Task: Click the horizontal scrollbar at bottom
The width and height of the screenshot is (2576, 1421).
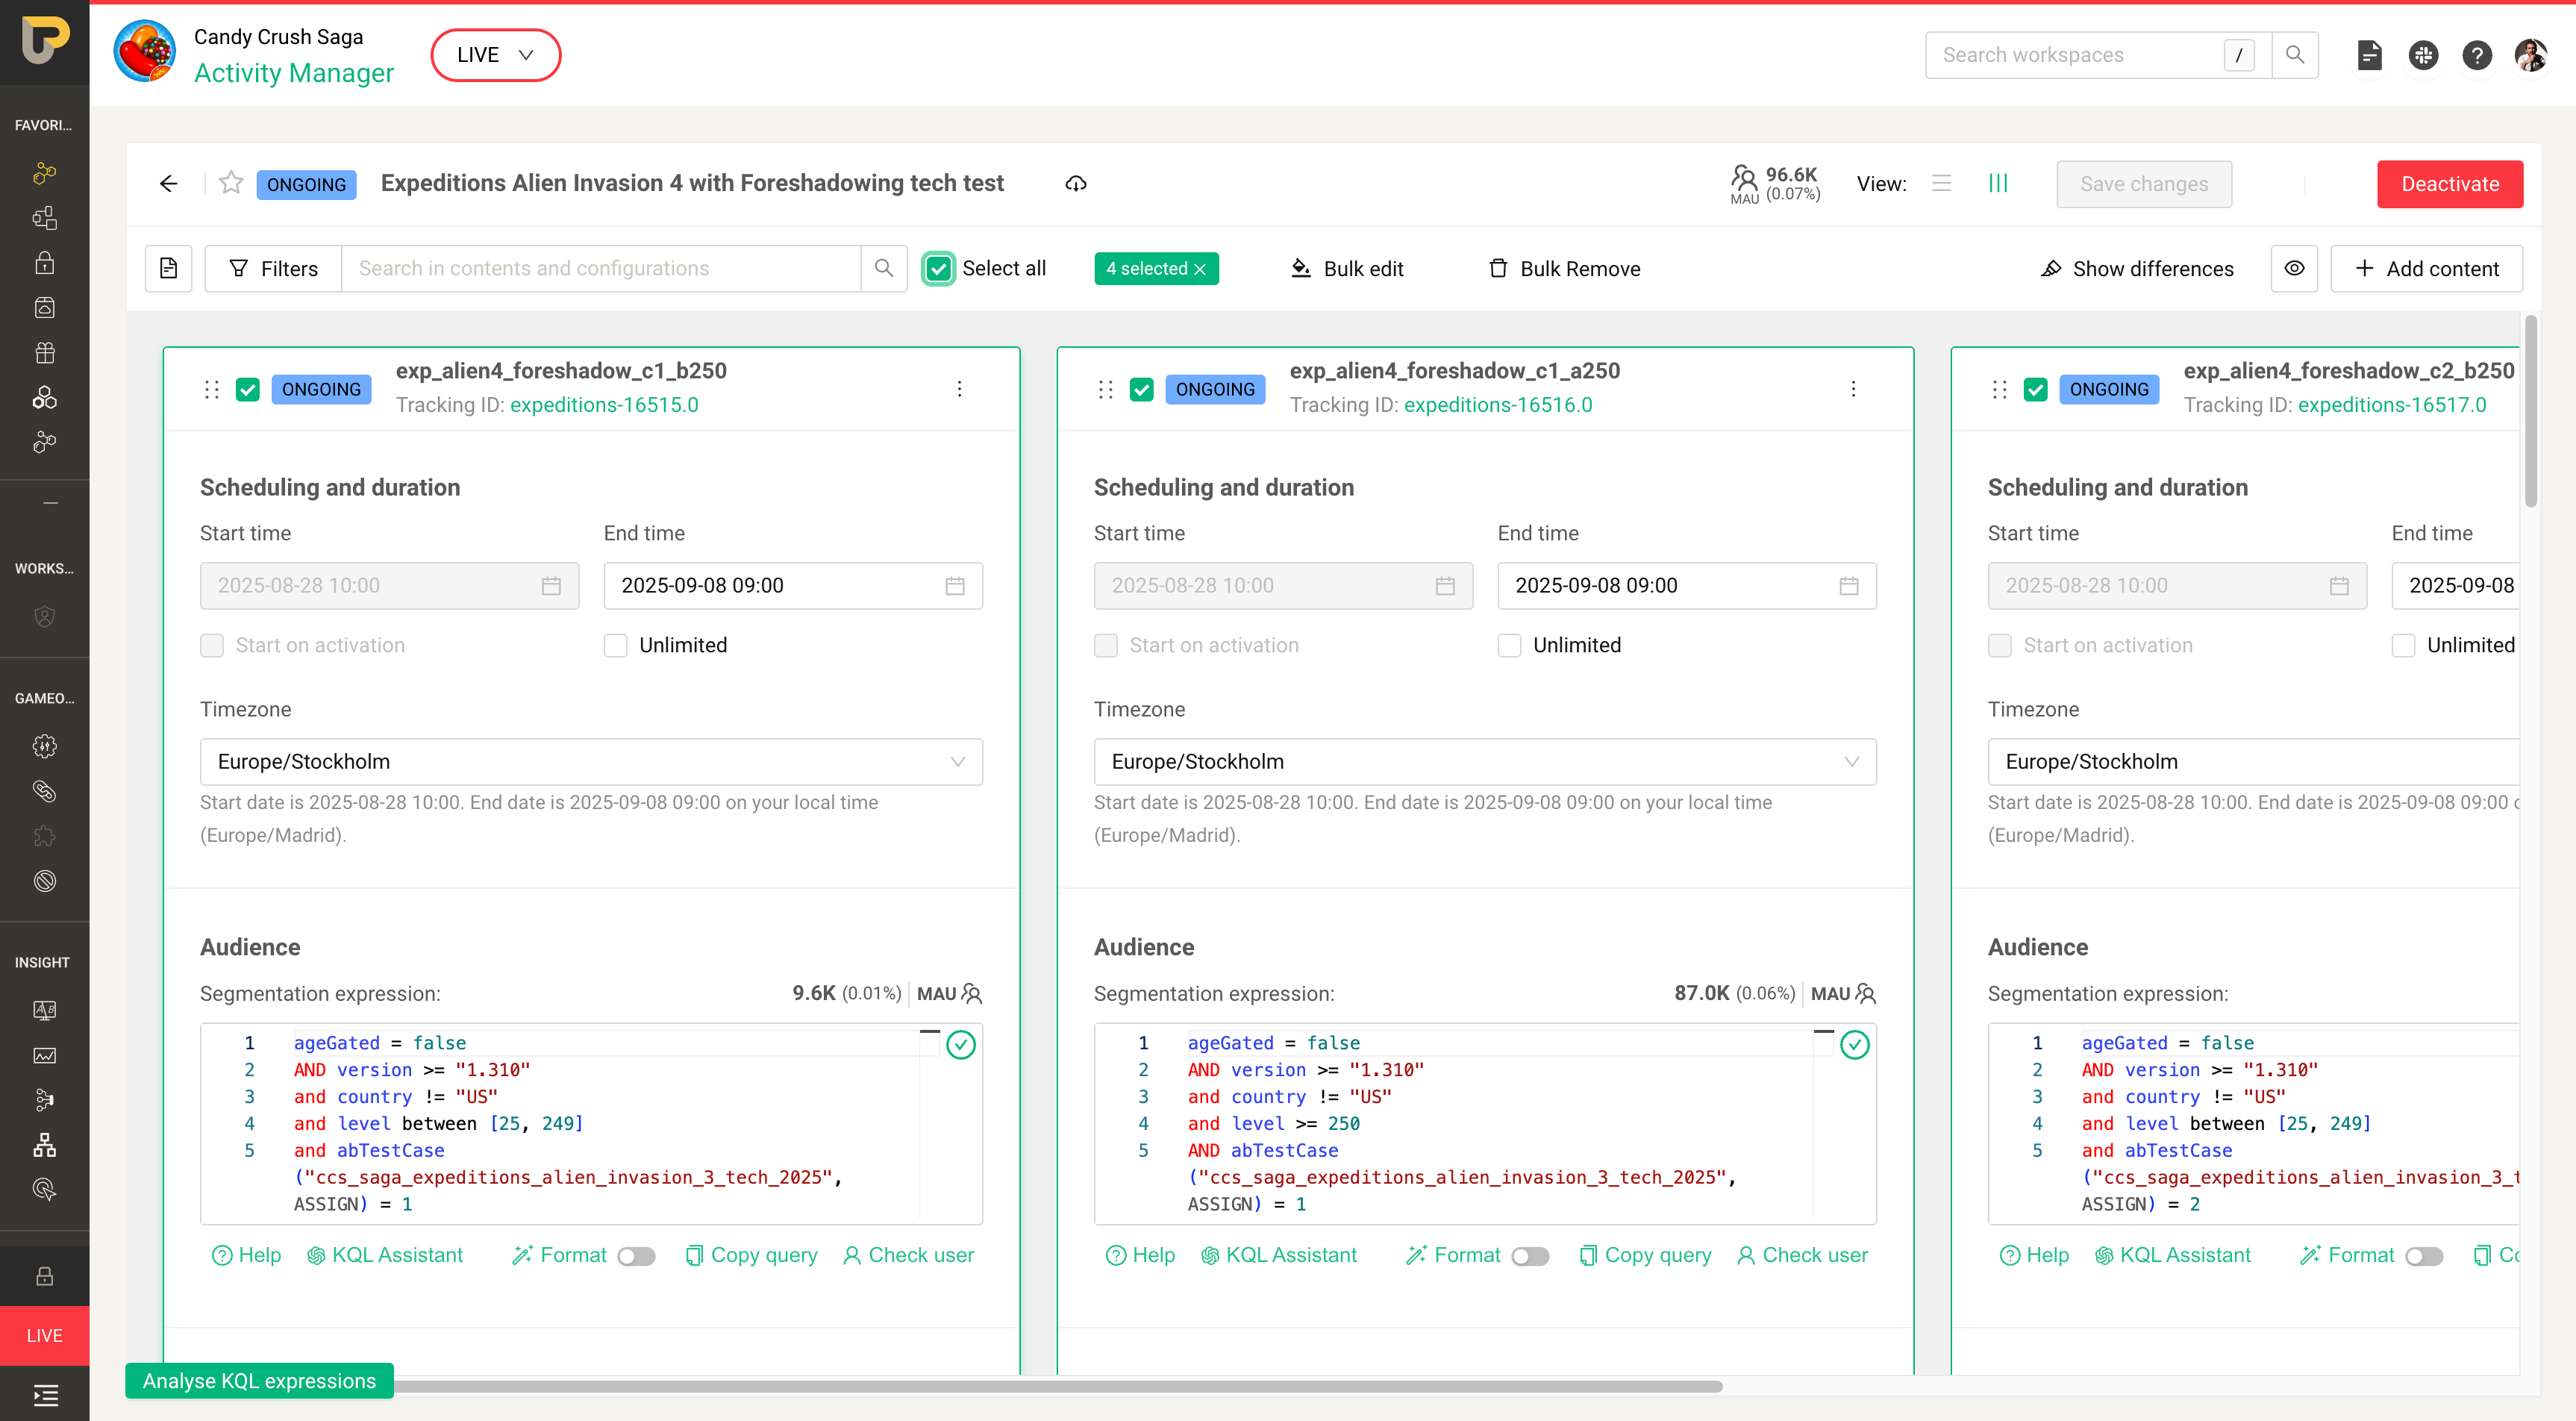Action: (x=1050, y=1387)
